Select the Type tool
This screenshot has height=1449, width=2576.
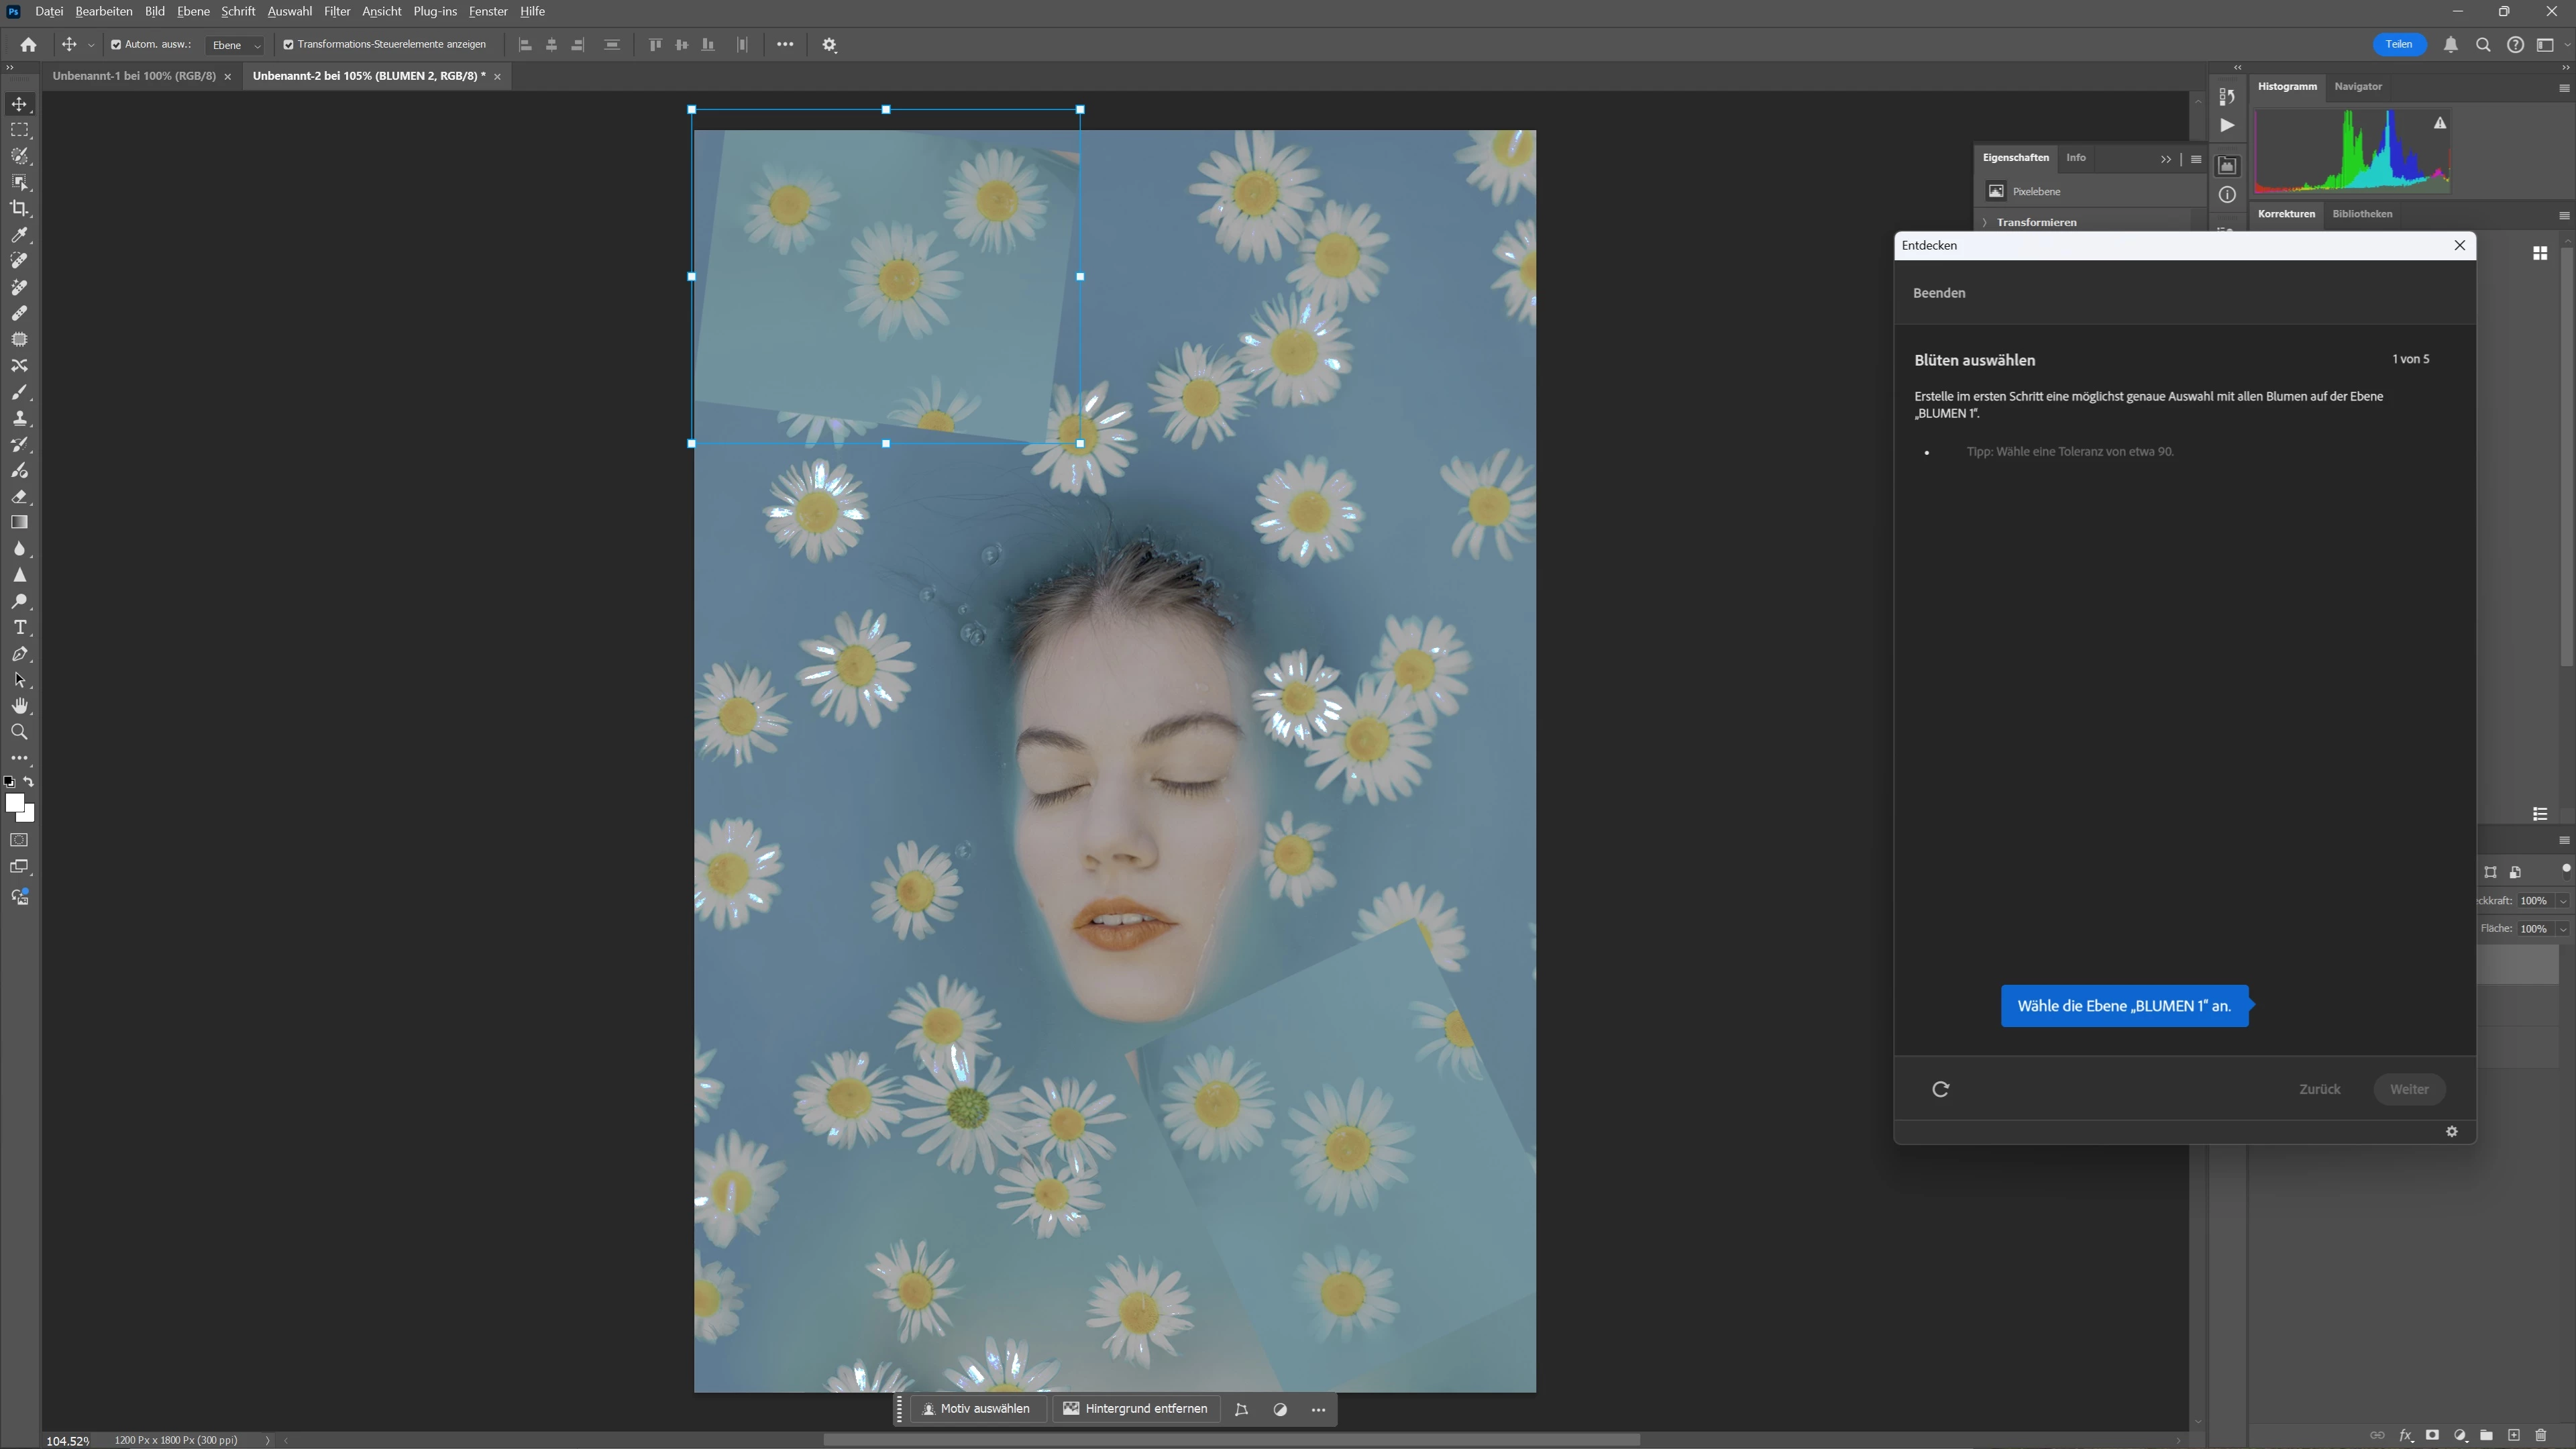coord(19,628)
